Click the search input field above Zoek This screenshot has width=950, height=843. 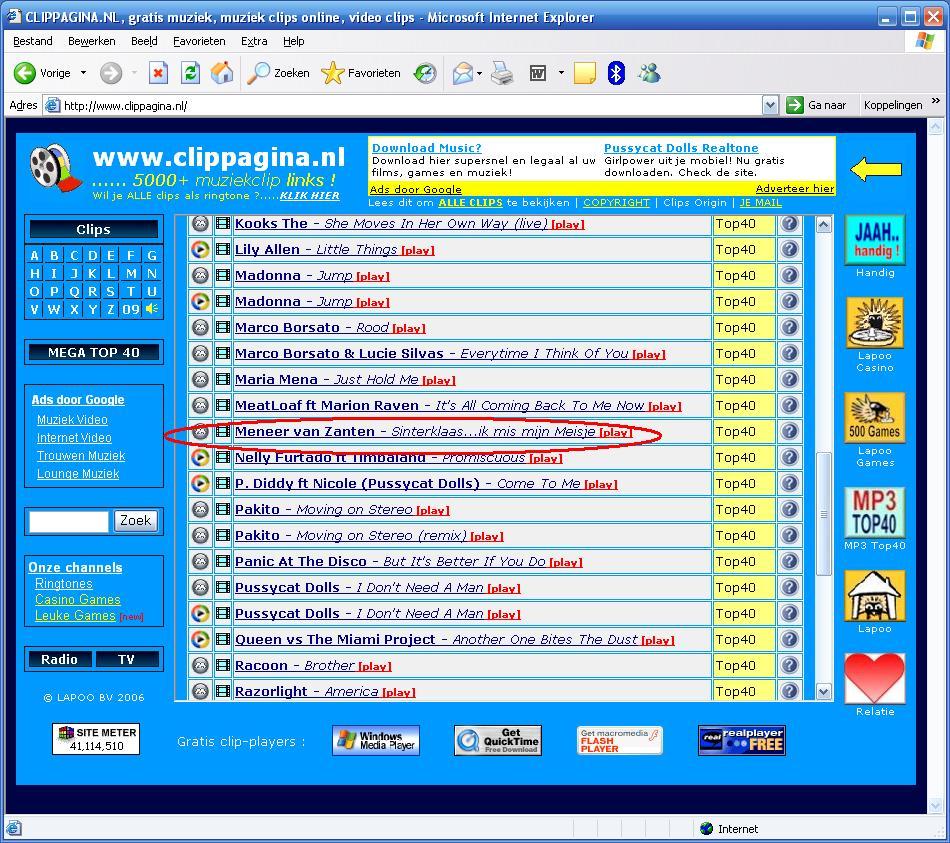pos(68,521)
